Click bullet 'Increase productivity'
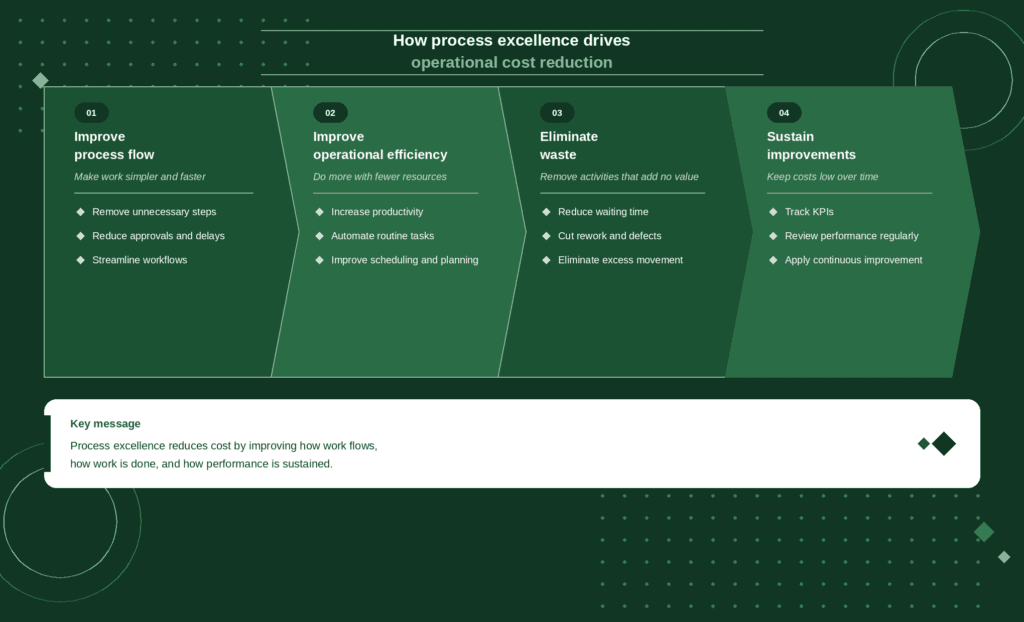The height and width of the screenshot is (622, 1024). tap(377, 212)
